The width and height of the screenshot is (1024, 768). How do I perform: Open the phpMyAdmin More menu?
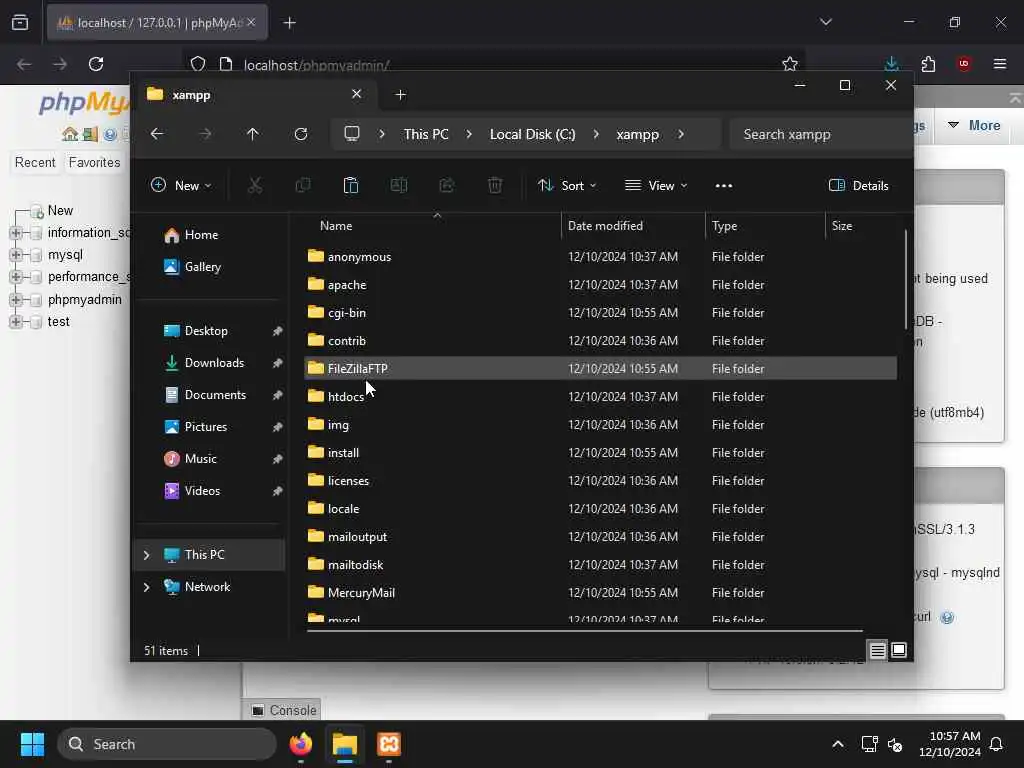tap(975, 125)
